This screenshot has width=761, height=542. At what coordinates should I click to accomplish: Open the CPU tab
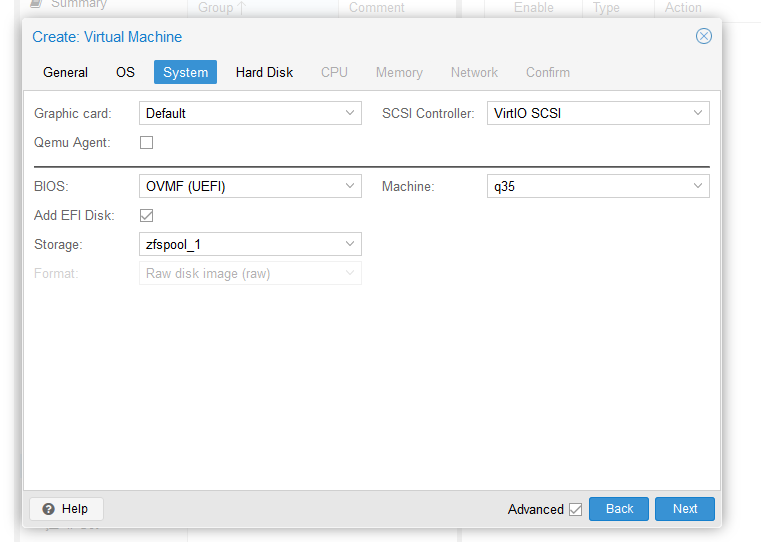point(334,72)
